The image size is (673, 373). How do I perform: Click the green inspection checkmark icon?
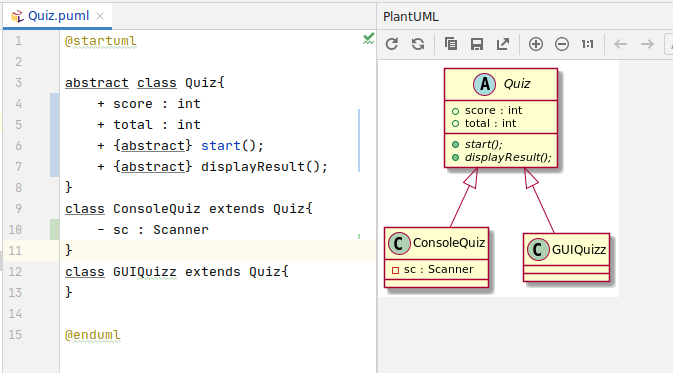368,39
